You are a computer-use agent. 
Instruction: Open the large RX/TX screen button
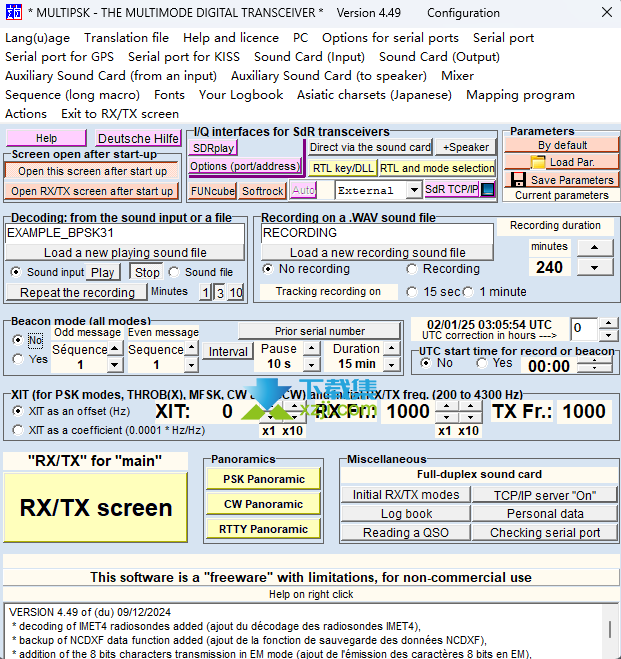(95, 507)
